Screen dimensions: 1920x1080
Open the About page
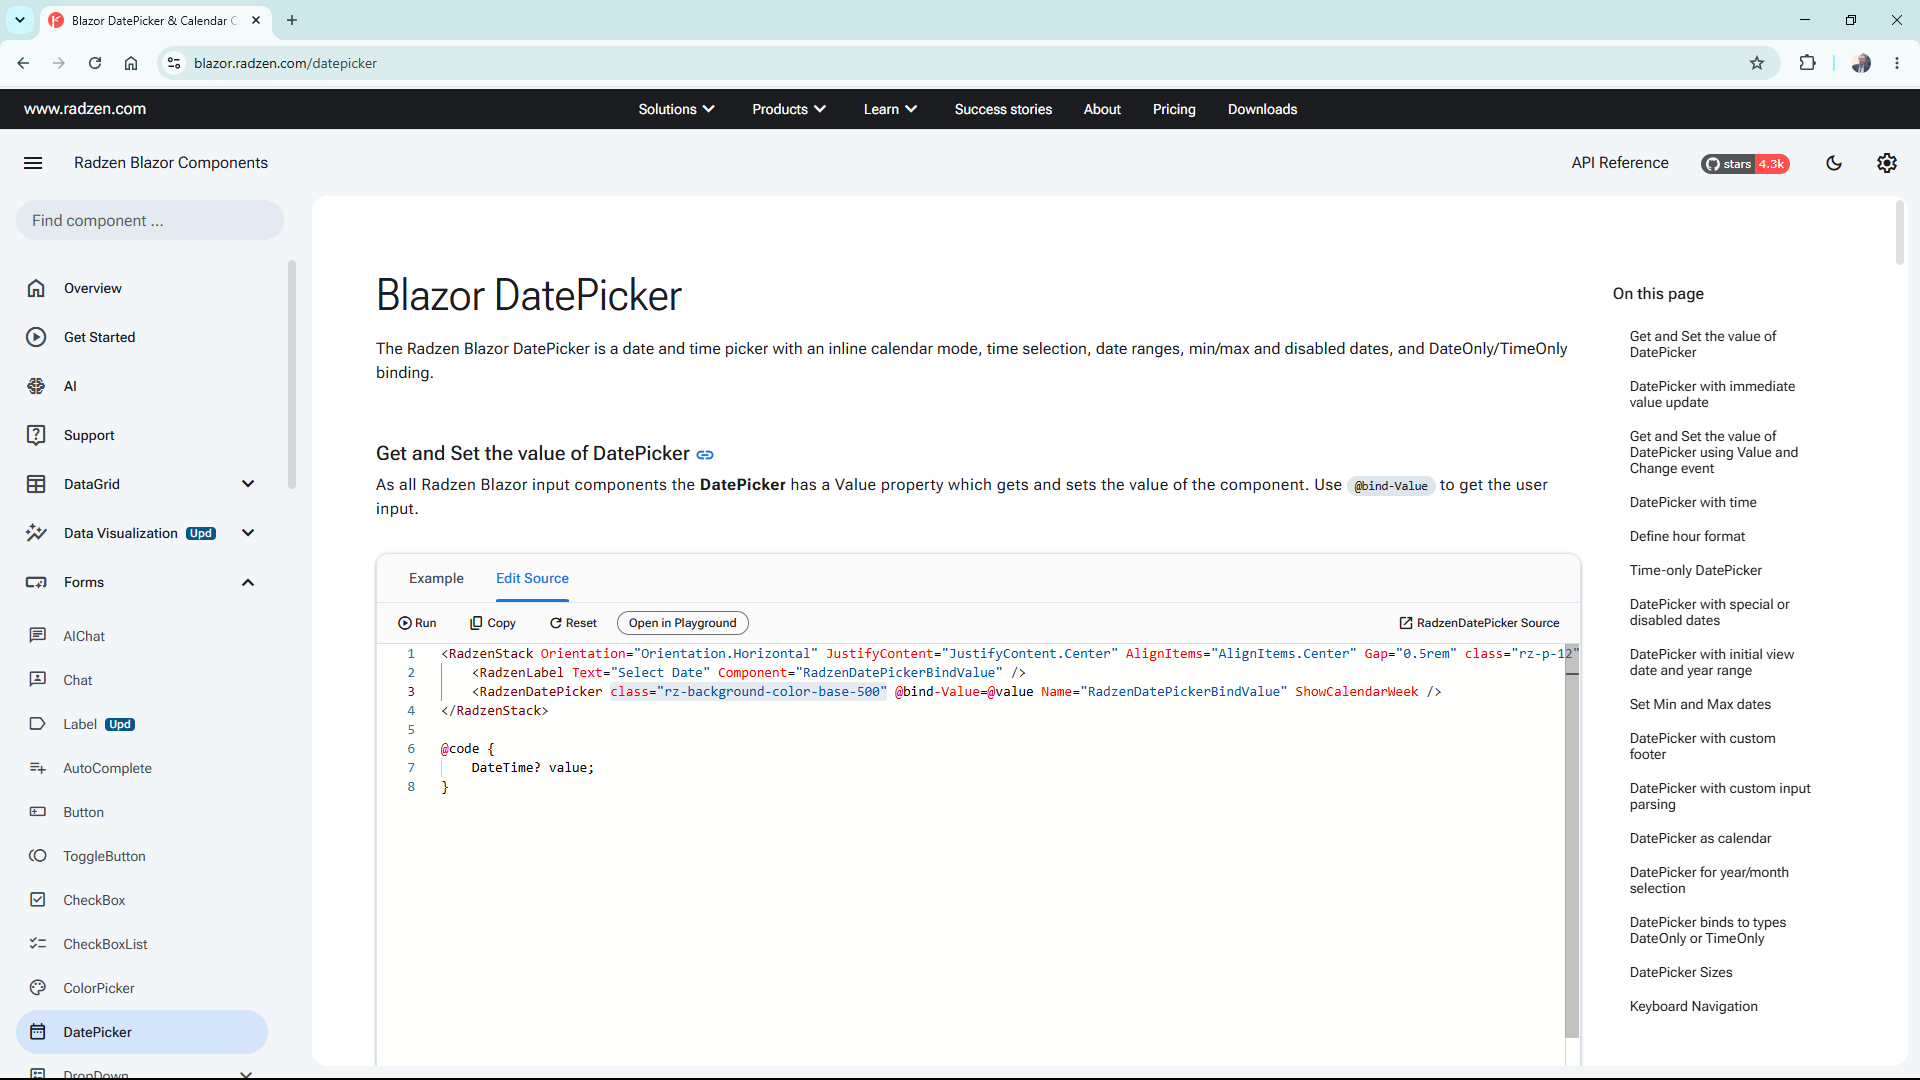pos(1102,109)
